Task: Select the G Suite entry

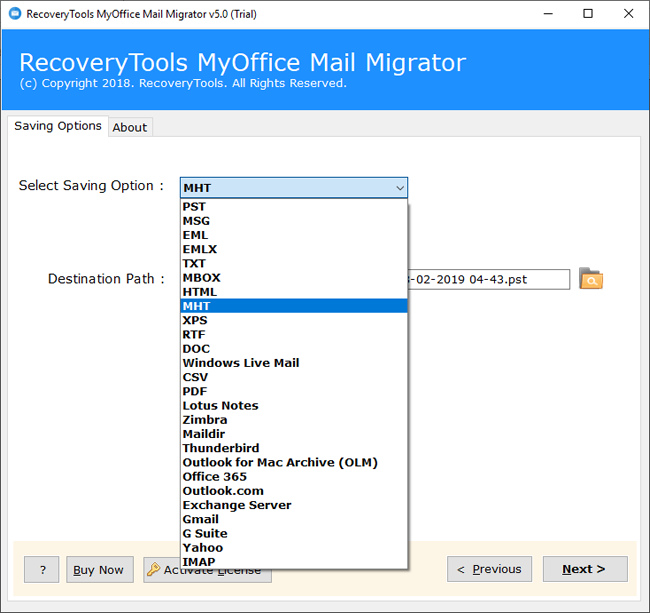Action: click(294, 533)
